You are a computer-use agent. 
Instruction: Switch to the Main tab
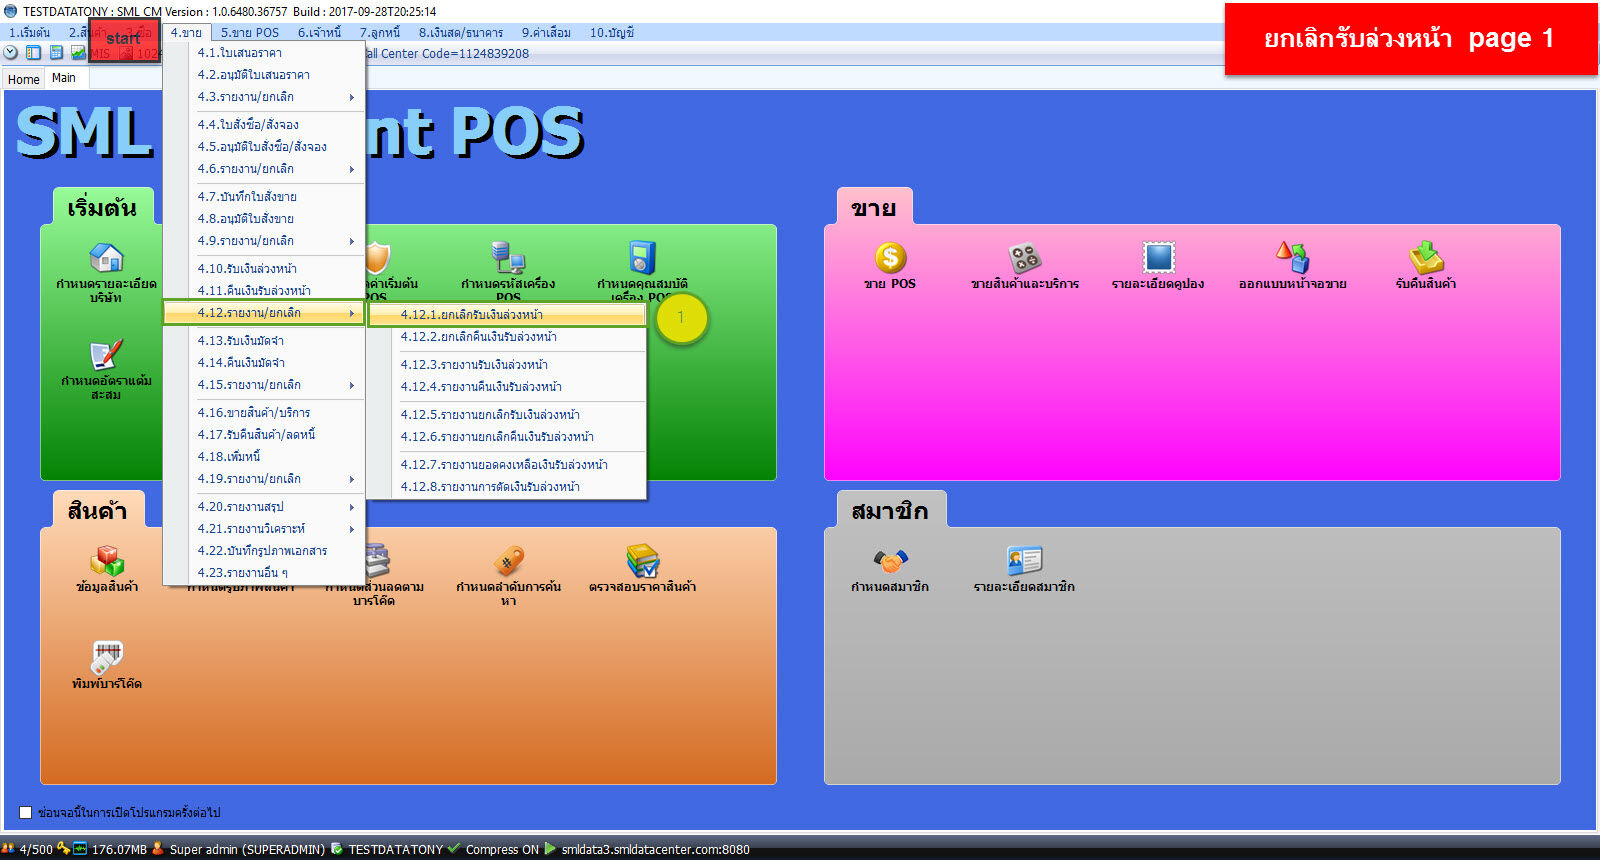point(64,78)
